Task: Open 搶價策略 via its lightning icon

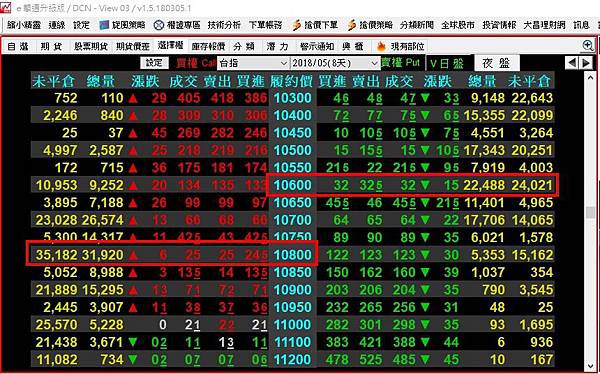Action: point(352,25)
